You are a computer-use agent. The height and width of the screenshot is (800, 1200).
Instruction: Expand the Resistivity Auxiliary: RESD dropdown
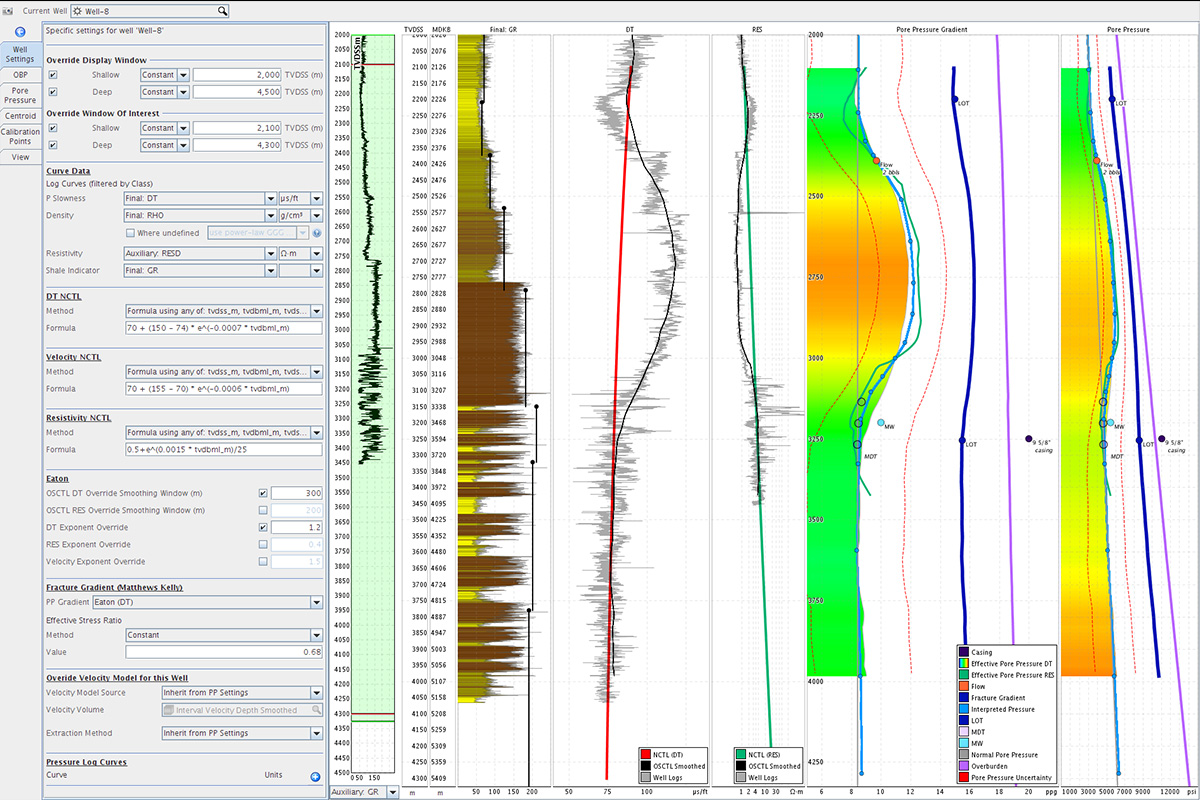coord(270,254)
